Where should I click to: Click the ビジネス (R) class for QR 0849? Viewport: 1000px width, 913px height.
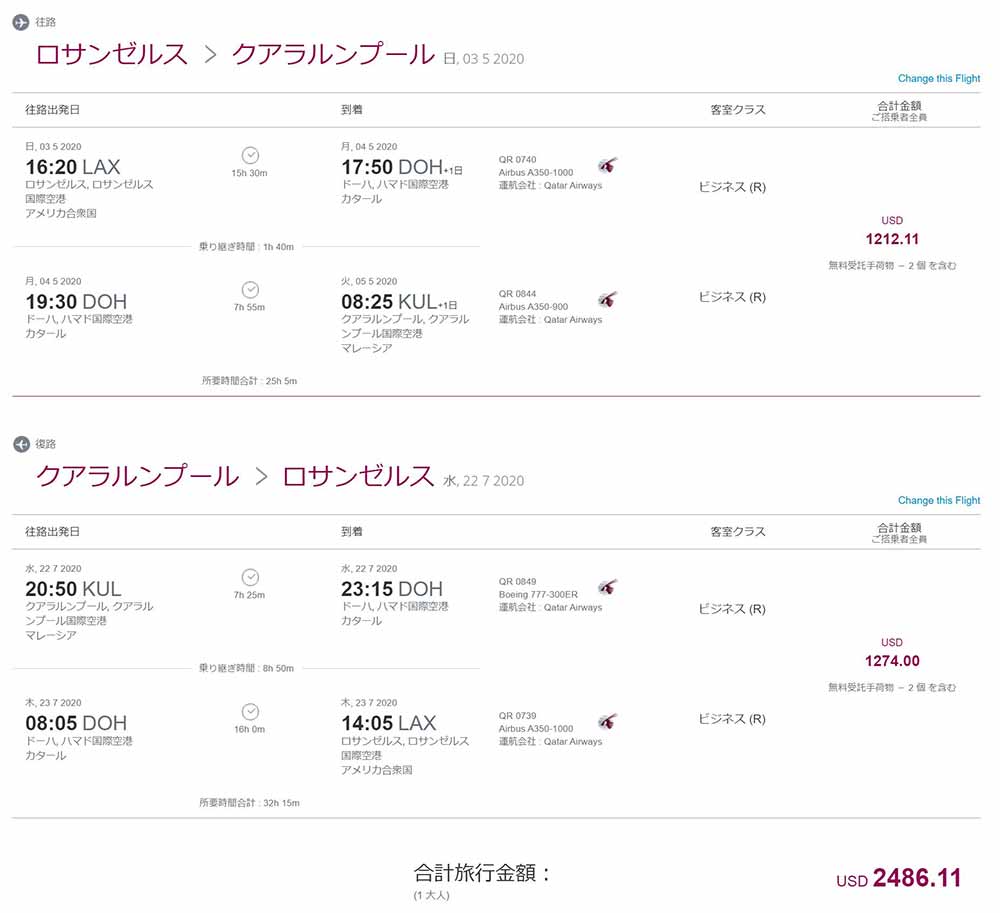(732, 609)
